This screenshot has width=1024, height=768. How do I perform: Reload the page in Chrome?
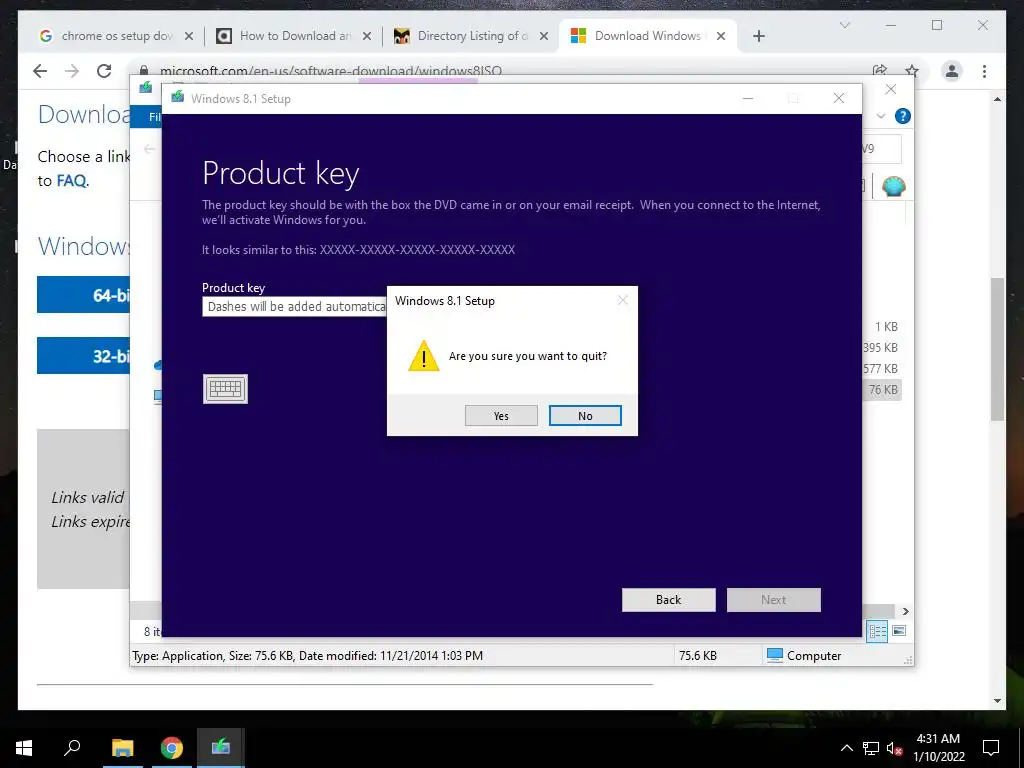104,71
